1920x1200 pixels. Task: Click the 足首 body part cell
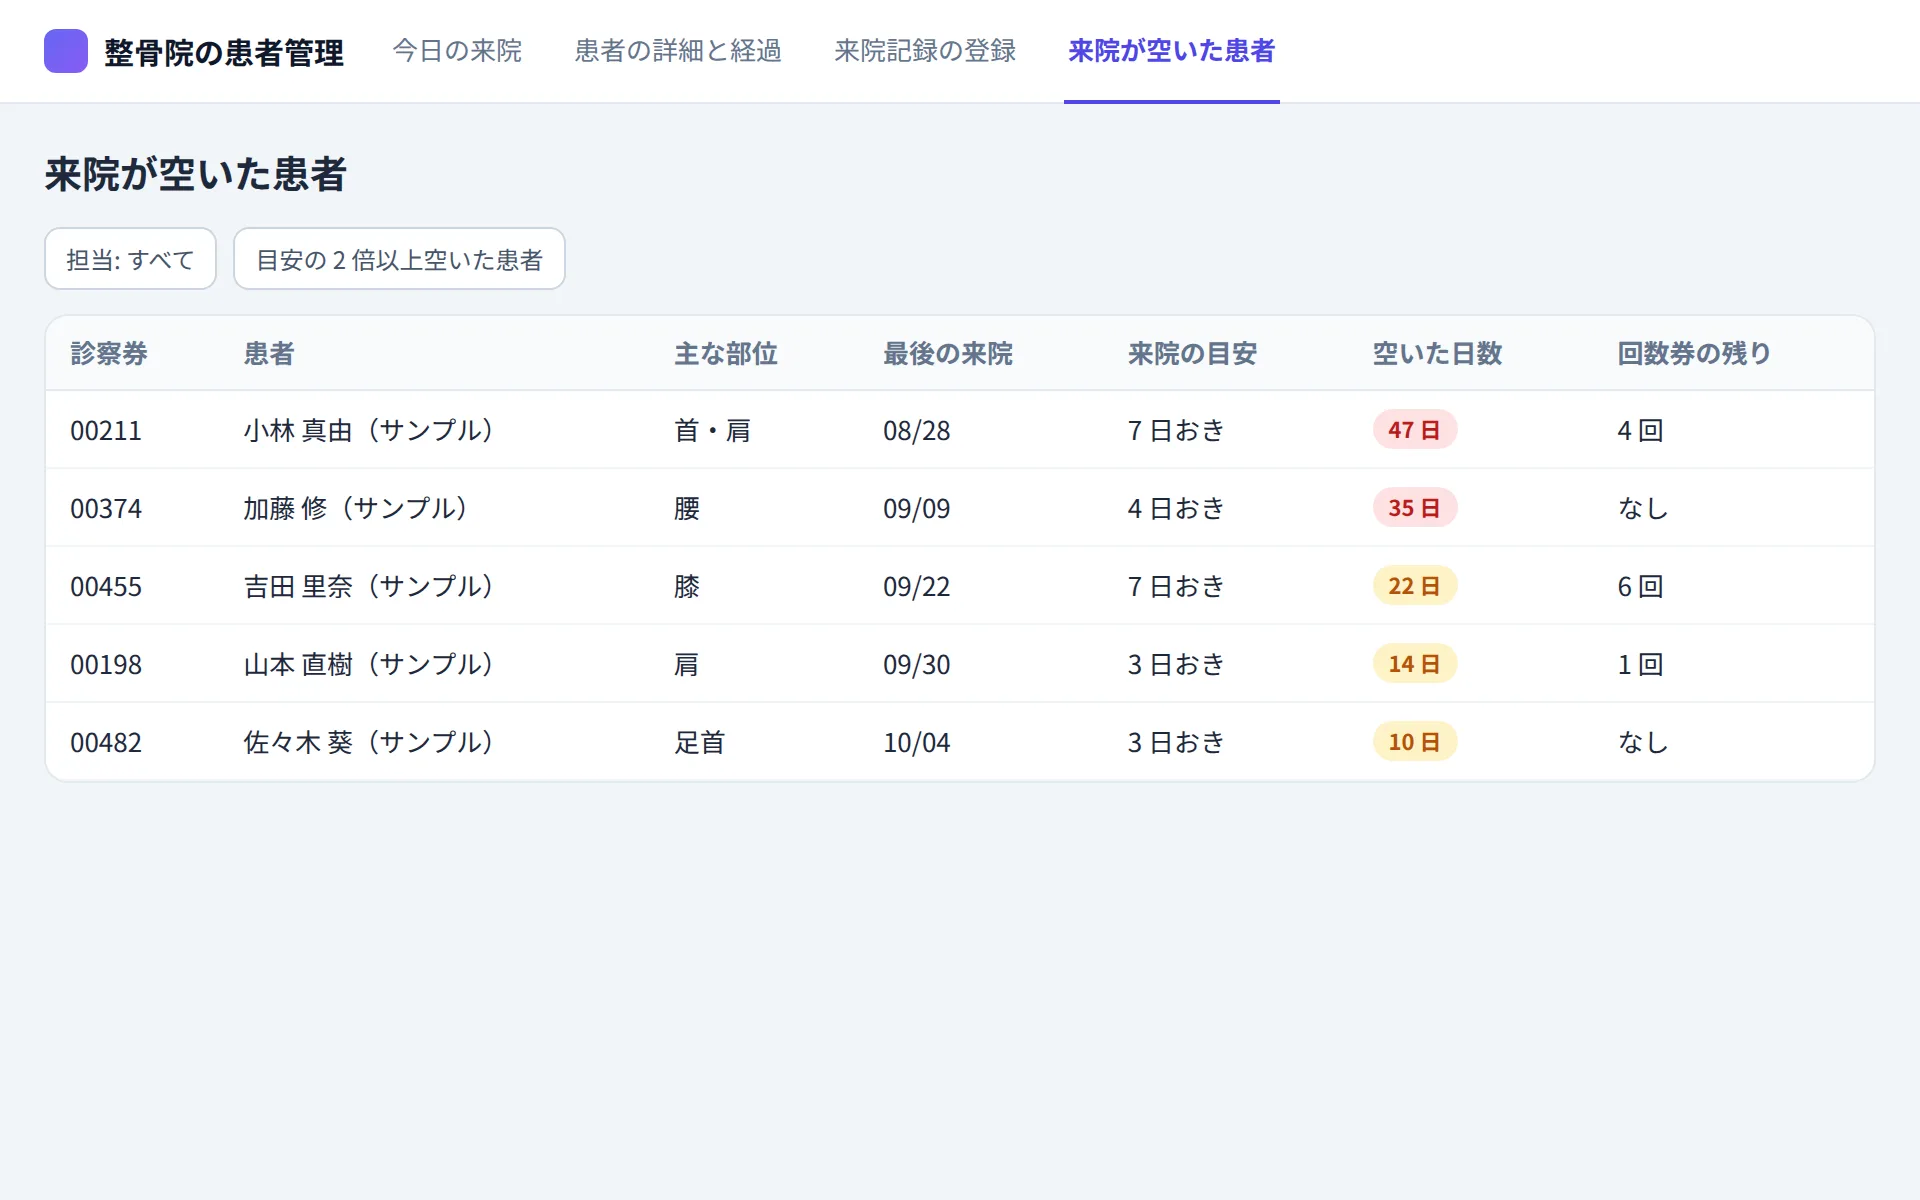coord(700,743)
